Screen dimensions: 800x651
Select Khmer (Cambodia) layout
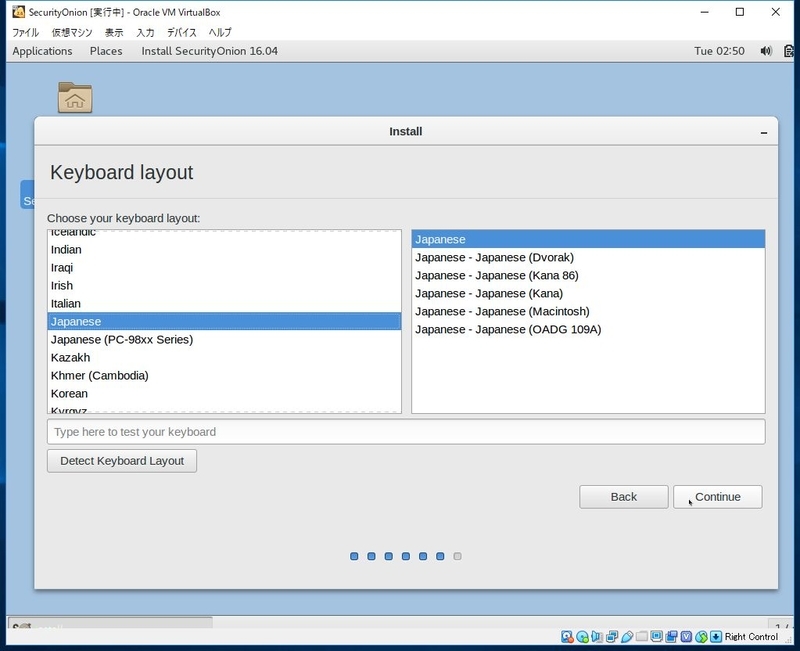(224, 375)
